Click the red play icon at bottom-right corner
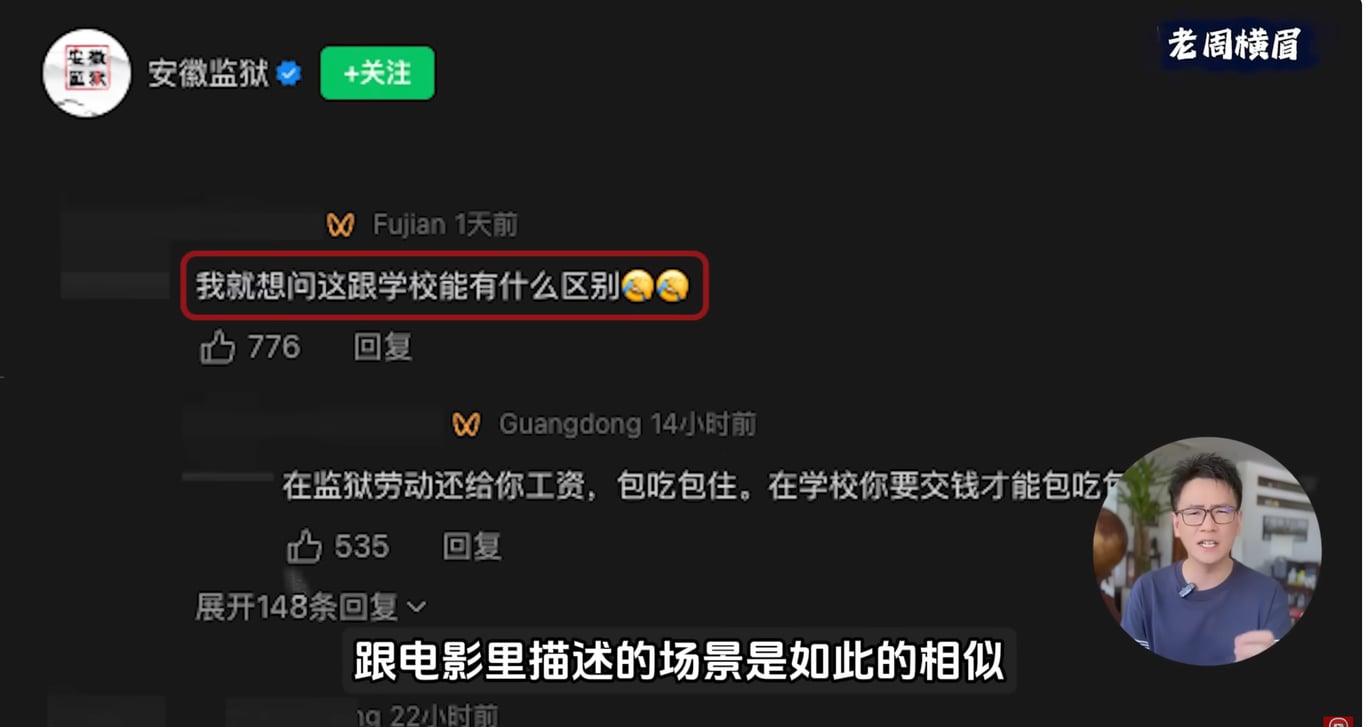 1338,721
